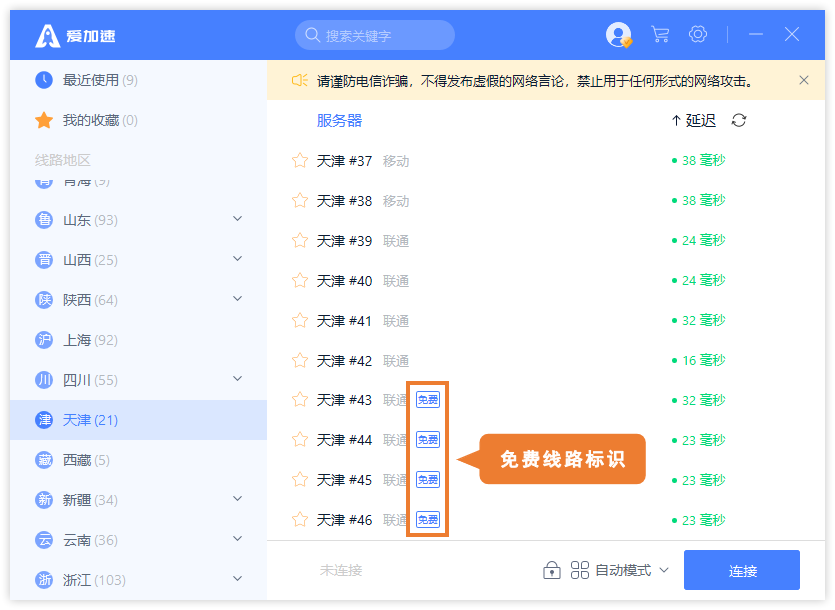Expand the 山西 region list
This screenshot has width=835, height=610.
pos(238,259)
